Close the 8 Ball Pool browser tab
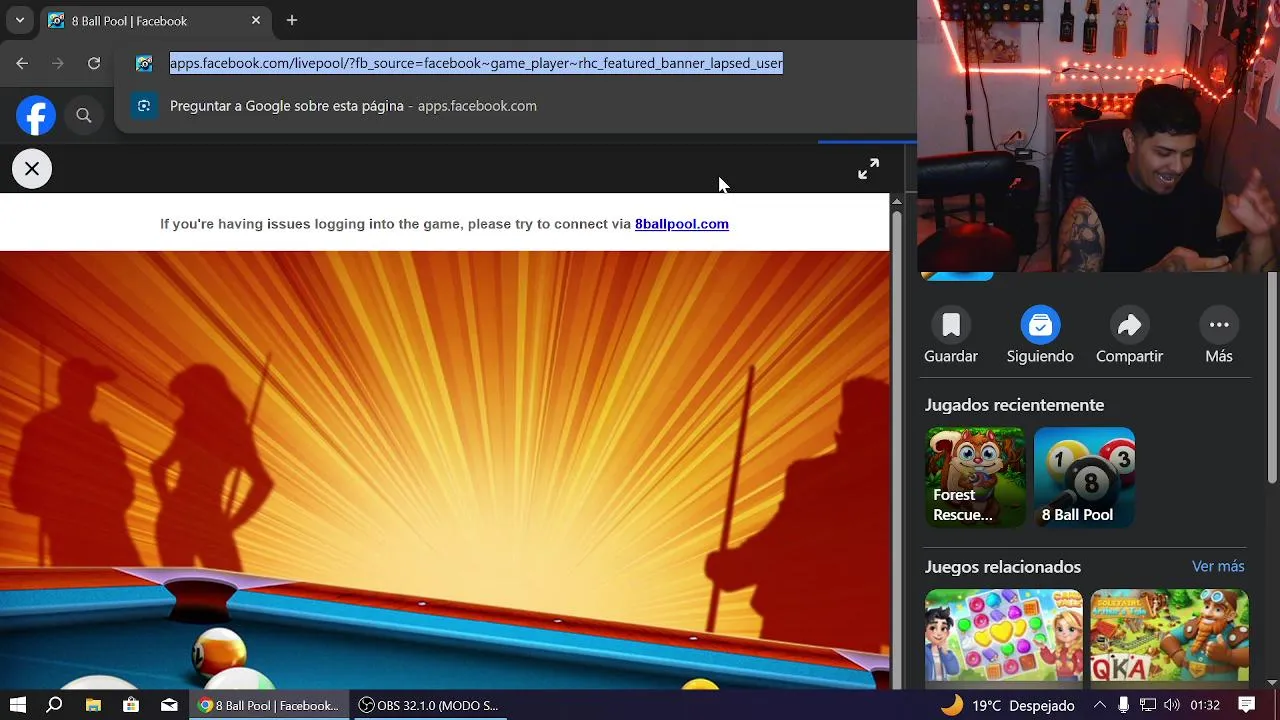Screen dimensions: 1280x720 pyautogui.click(x=256, y=20)
